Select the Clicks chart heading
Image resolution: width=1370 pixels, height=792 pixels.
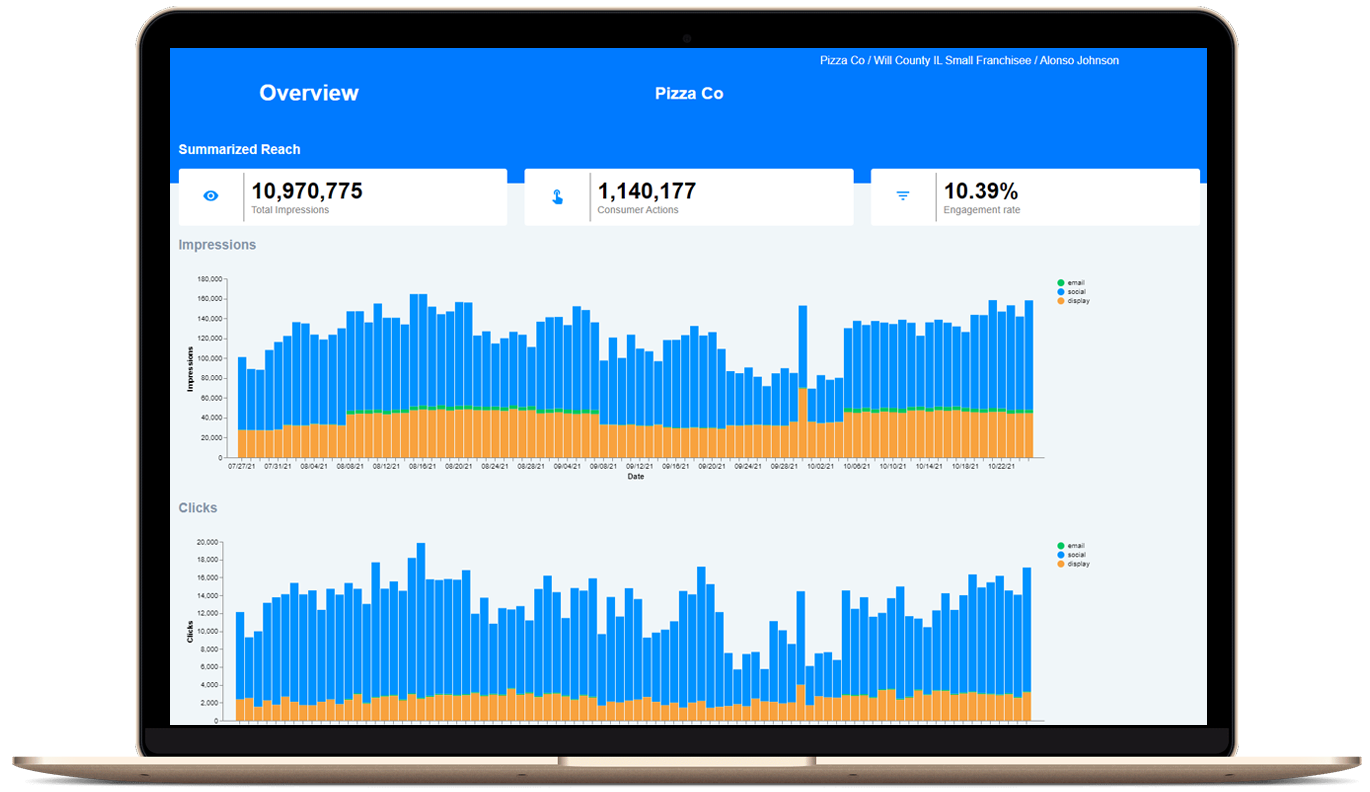coord(198,508)
